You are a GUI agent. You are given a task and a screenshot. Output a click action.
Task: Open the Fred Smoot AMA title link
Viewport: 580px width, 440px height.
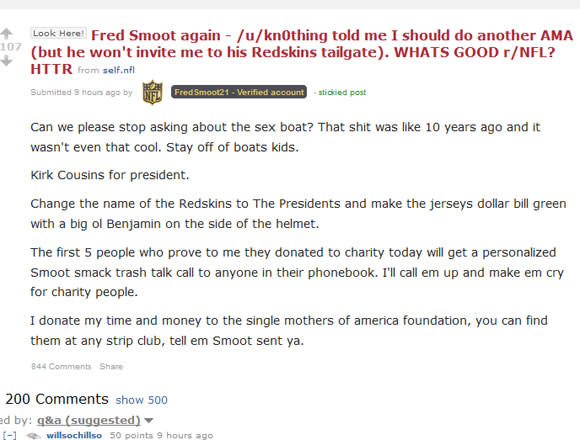[301, 52]
